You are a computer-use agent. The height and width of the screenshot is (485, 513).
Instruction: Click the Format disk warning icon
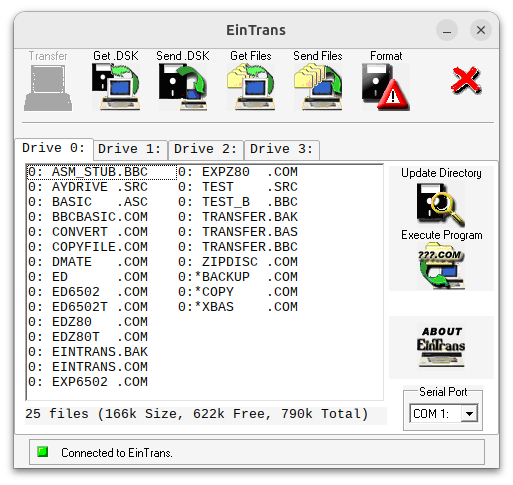(x=386, y=87)
